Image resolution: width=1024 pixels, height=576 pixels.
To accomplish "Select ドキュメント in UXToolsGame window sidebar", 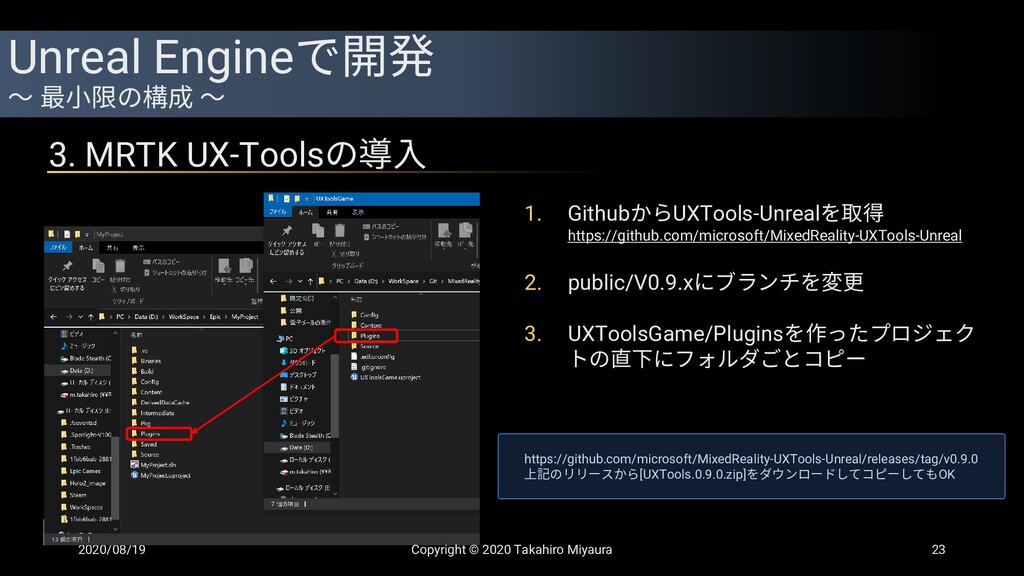I will tap(298, 387).
